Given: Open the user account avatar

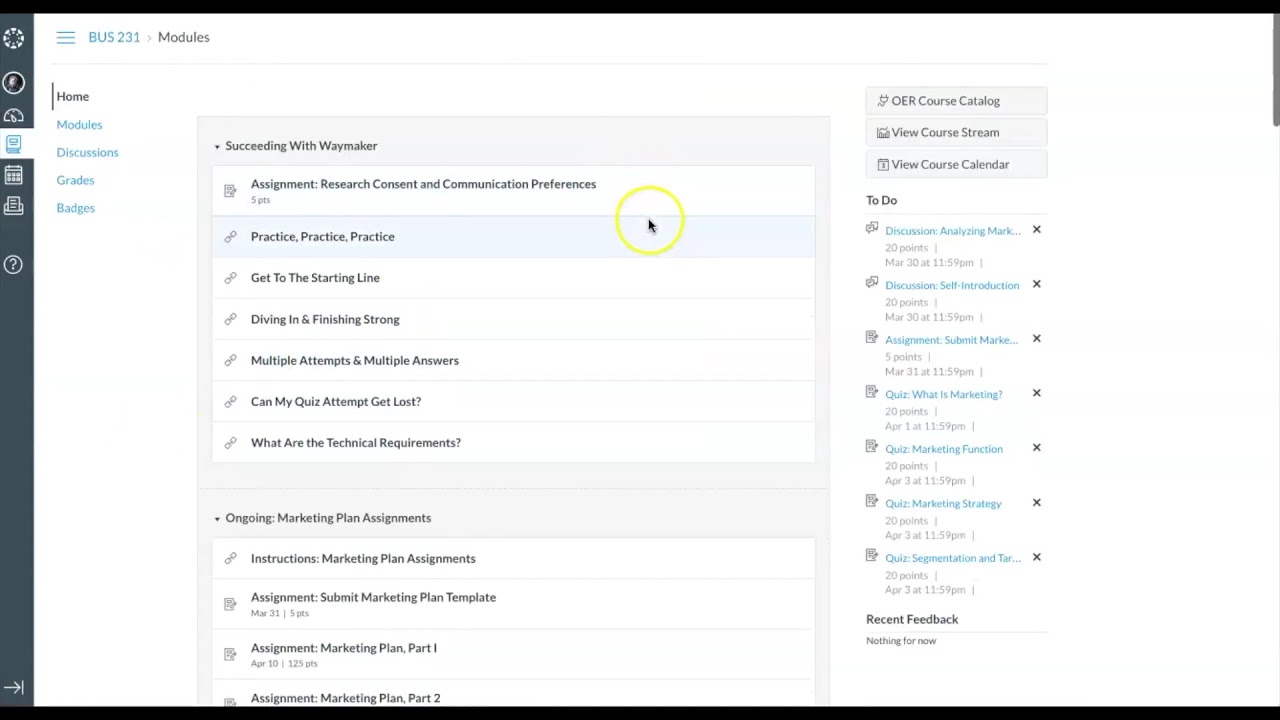Looking at the screenshot, I should coord(14,83).
